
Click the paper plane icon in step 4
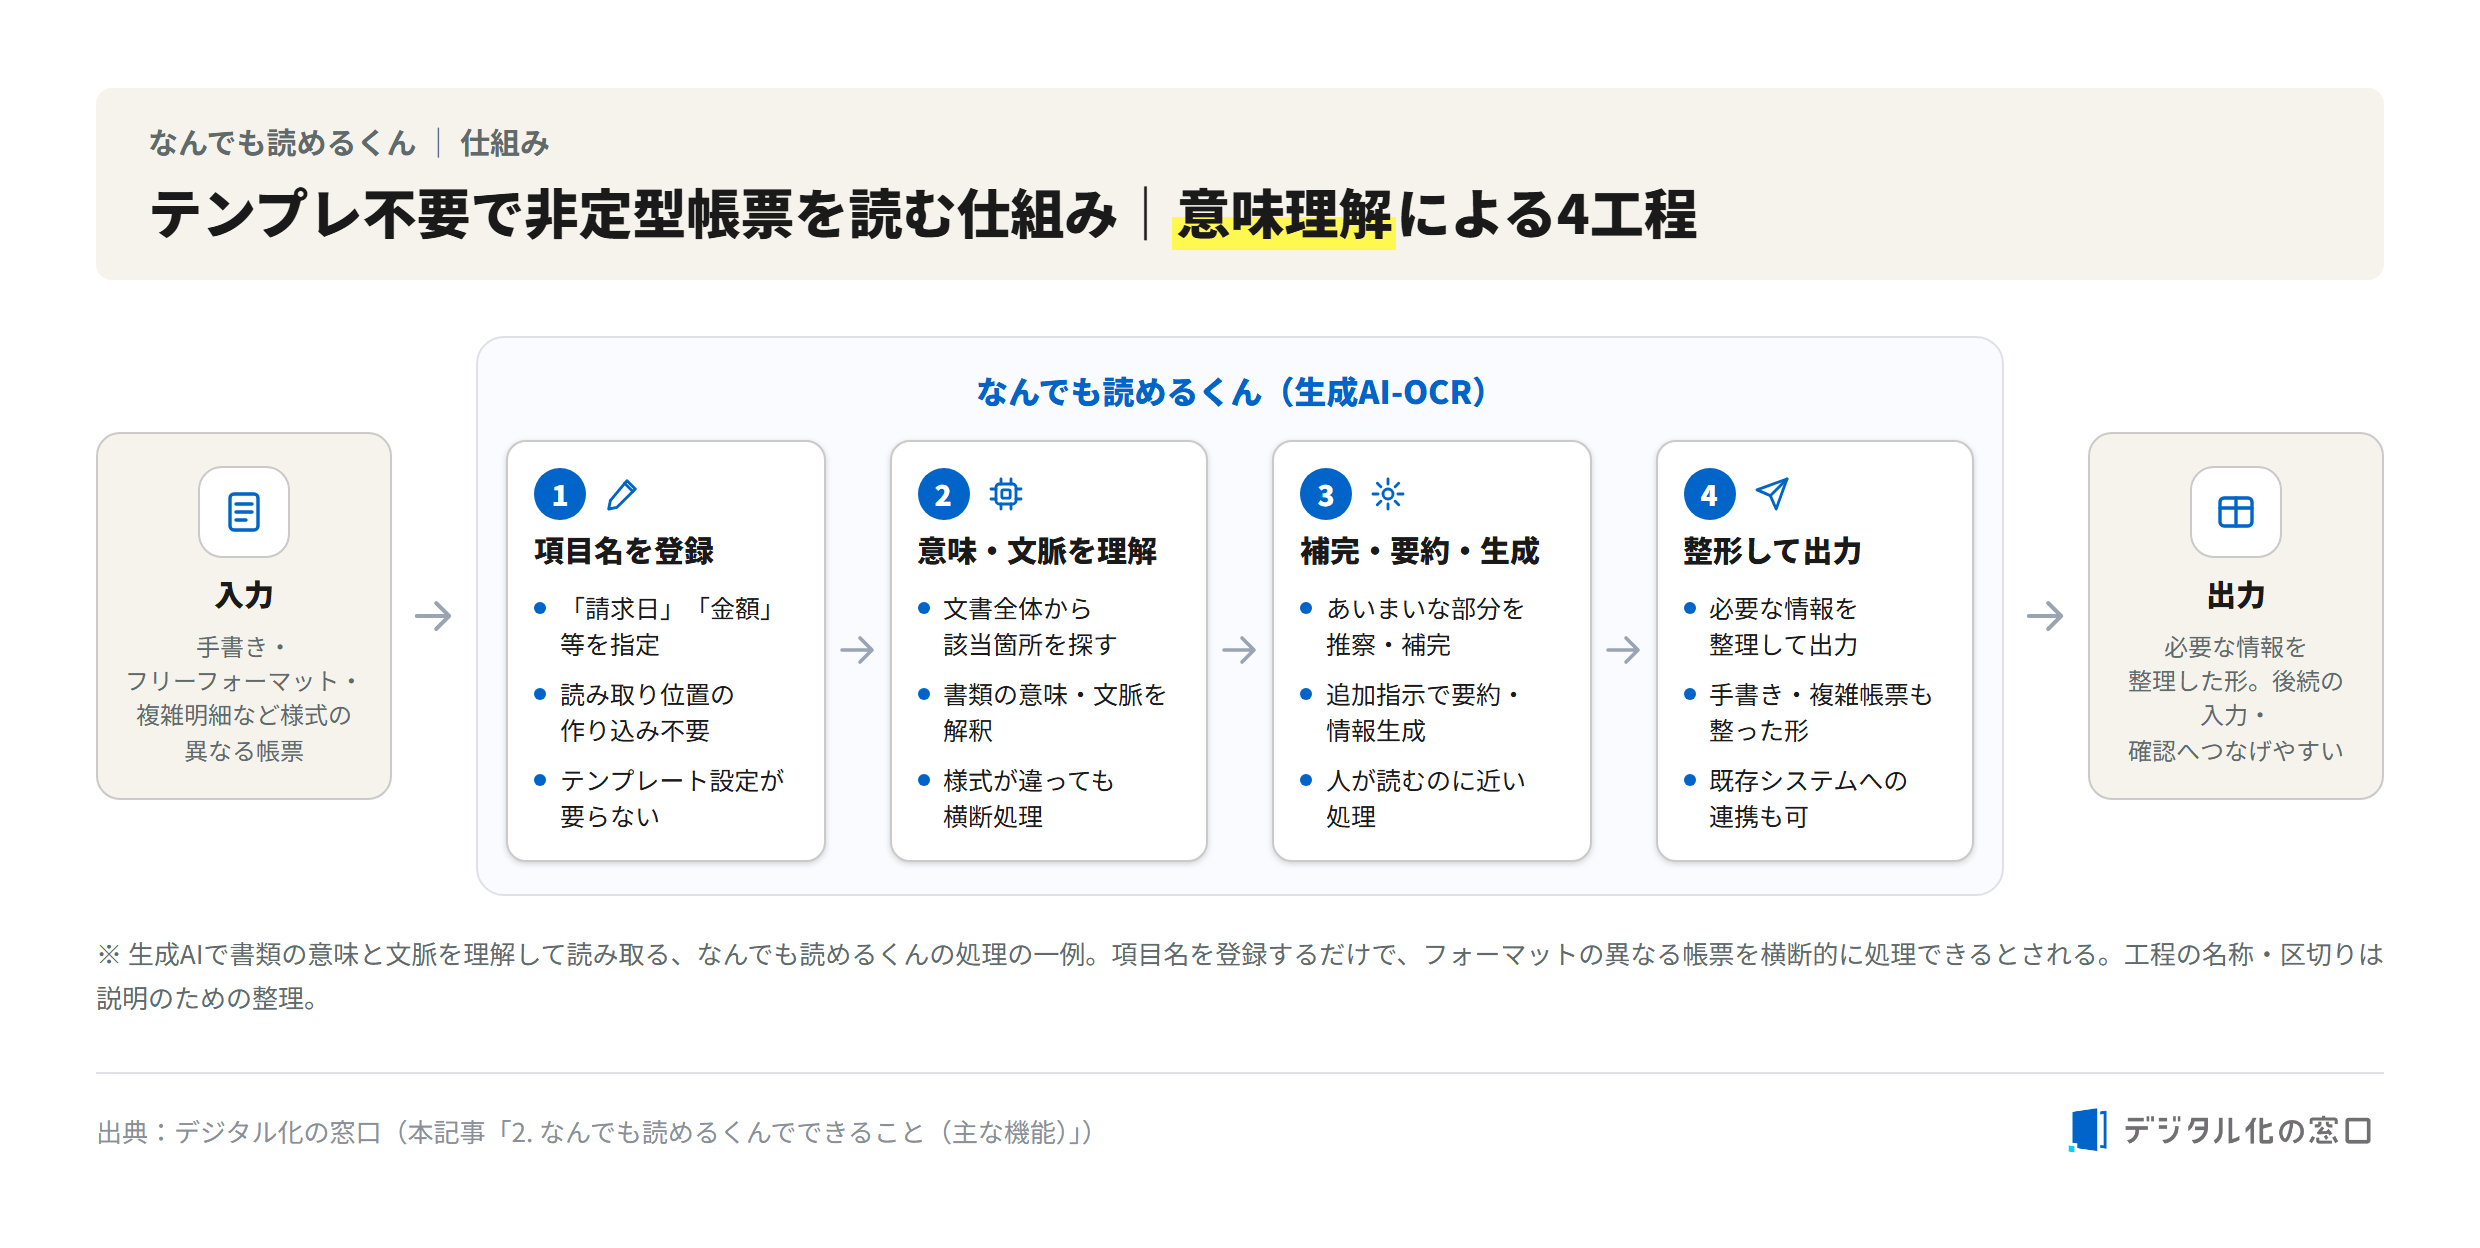tap(1771, 494)
